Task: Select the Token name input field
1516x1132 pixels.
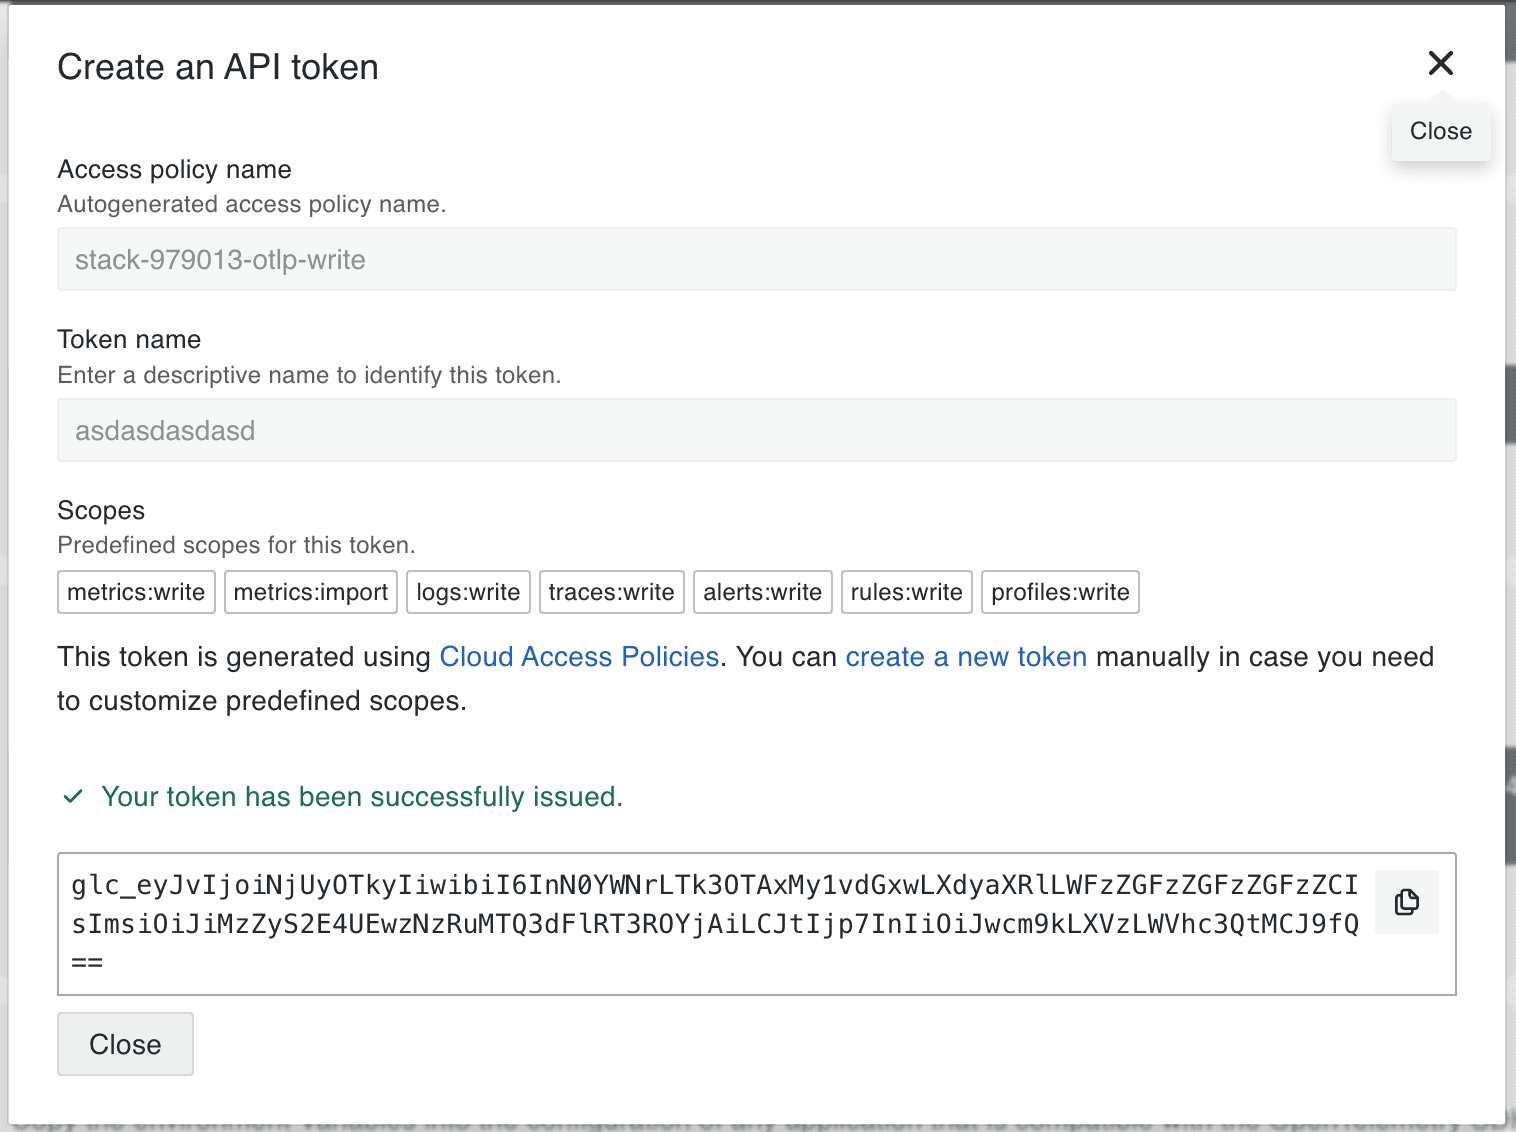Action: 756,430
